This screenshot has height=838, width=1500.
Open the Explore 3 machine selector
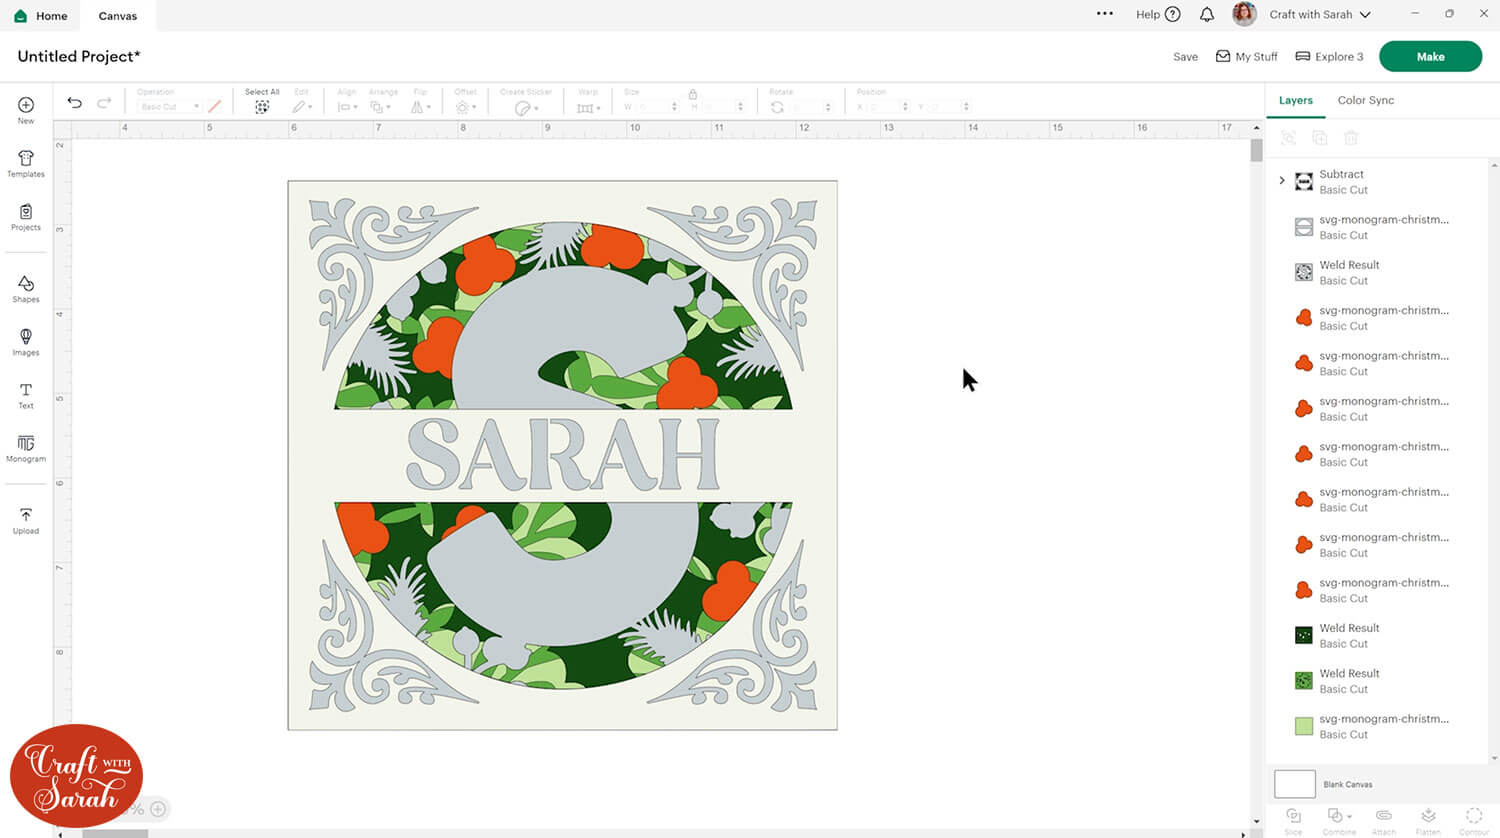point(1329,57)
